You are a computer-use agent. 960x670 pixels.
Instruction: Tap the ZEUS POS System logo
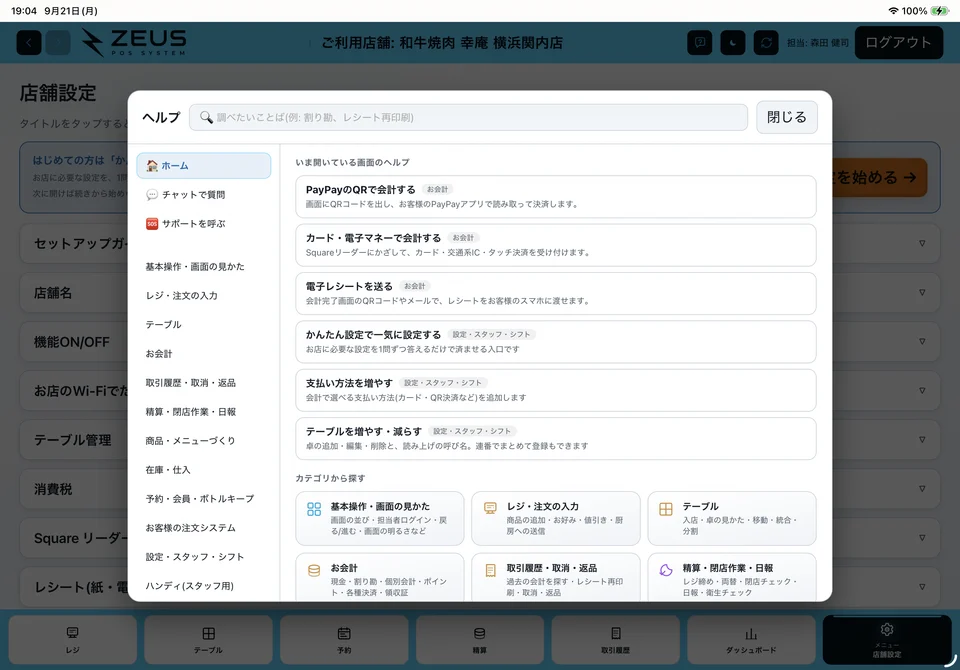(x=134, y=42)
